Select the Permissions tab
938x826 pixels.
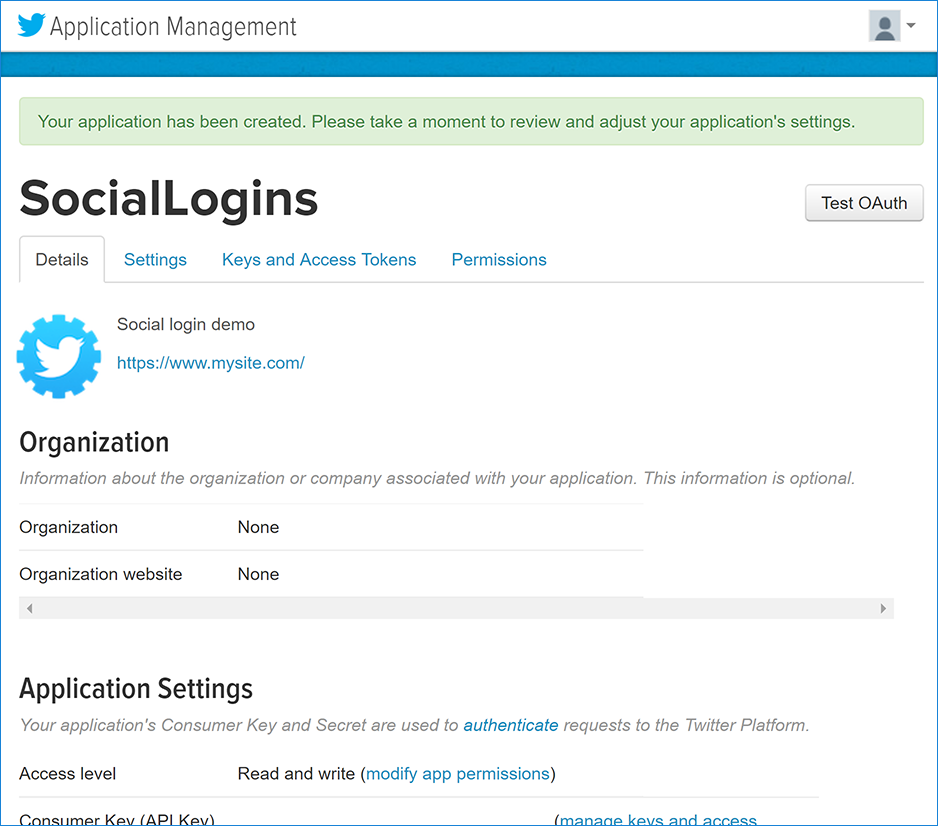(x=499, y=259)
